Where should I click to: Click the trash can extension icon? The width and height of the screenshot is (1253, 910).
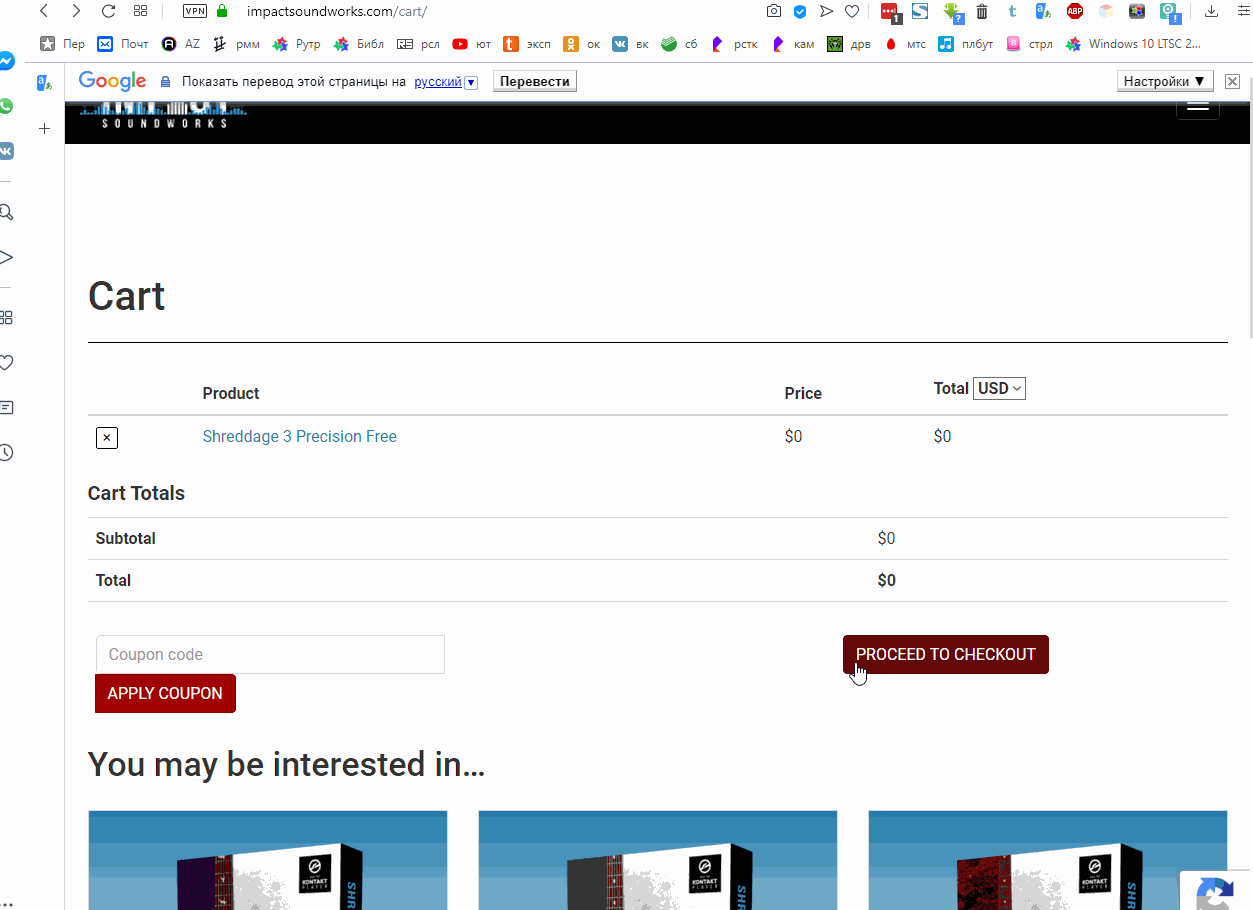coord(982,11)
